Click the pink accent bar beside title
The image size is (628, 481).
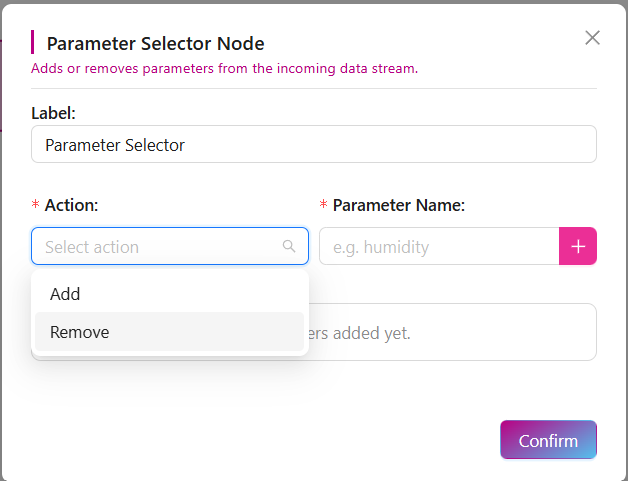[x=33, y=42]
